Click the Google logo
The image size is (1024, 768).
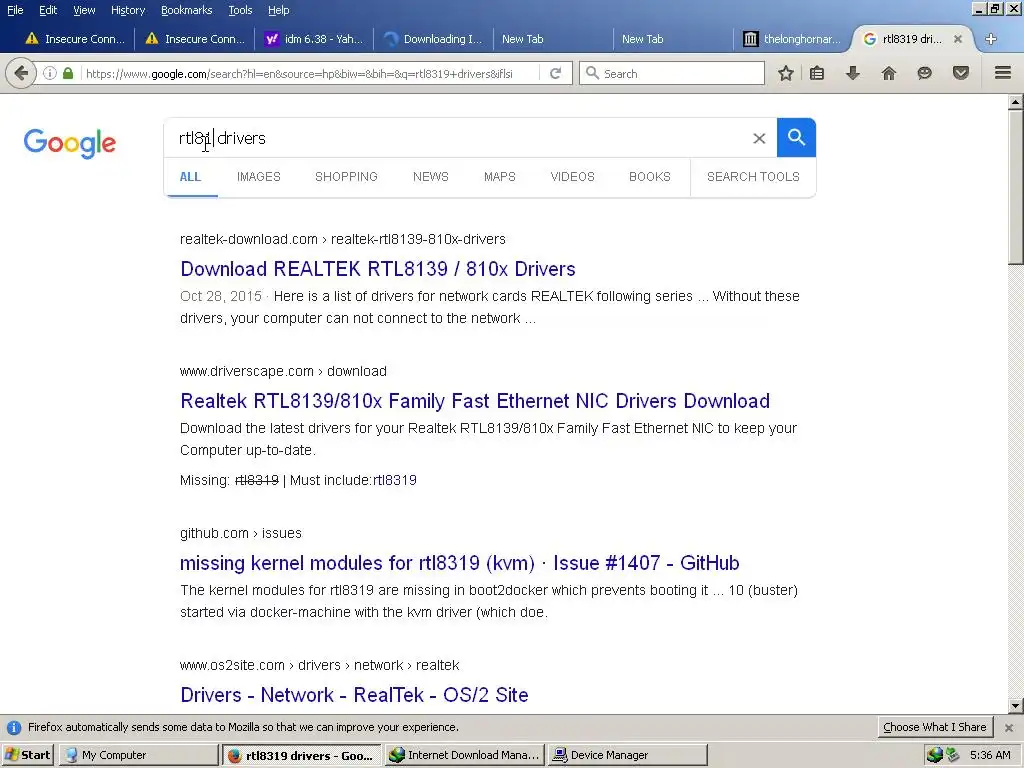pyautogui.click(x=70, y=143)
